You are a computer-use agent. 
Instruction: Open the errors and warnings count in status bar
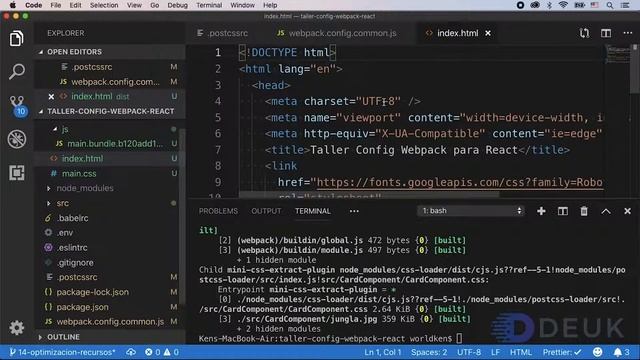(x=162, y=352)
